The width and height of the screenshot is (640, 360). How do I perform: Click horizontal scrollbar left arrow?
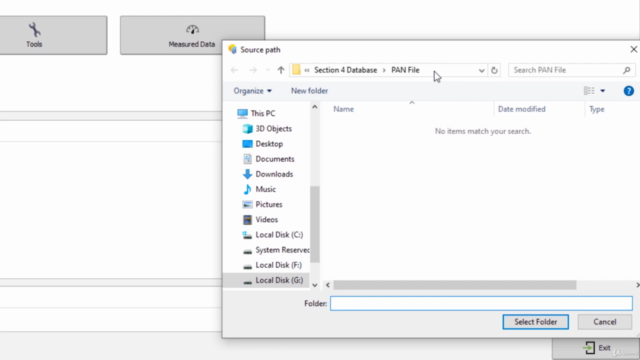point(328,285)
